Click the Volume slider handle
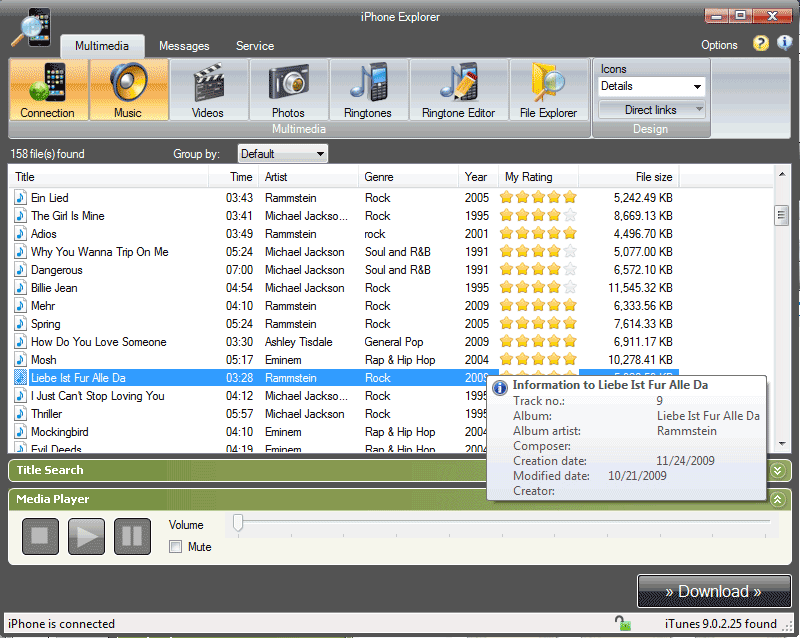This screenshot has width=800, height=638. pyautogui.click(x=238, y=523)
